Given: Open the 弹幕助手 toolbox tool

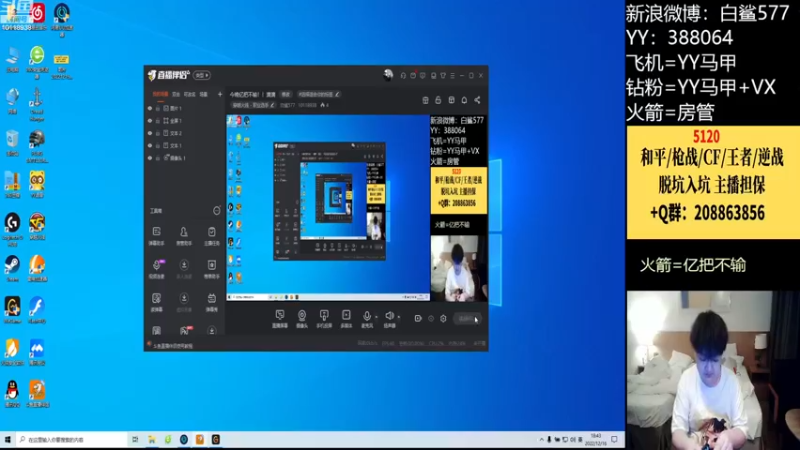Looking at the screenshot, I should point(157,236).
